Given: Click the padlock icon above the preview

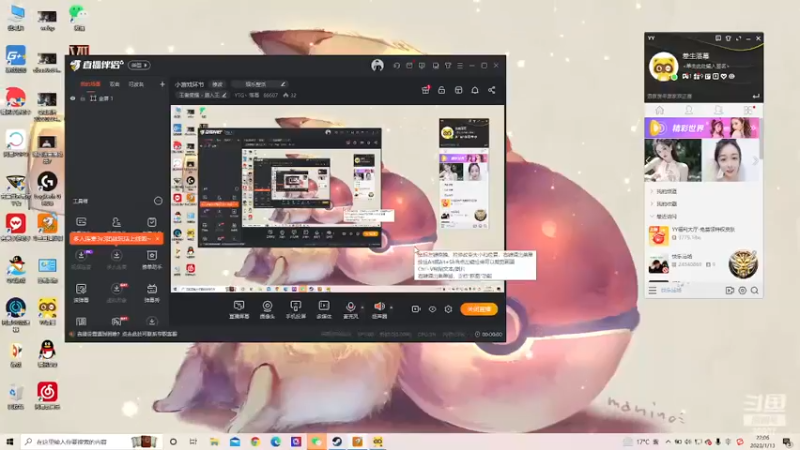Looking at the screenshot, I should 442,90.
